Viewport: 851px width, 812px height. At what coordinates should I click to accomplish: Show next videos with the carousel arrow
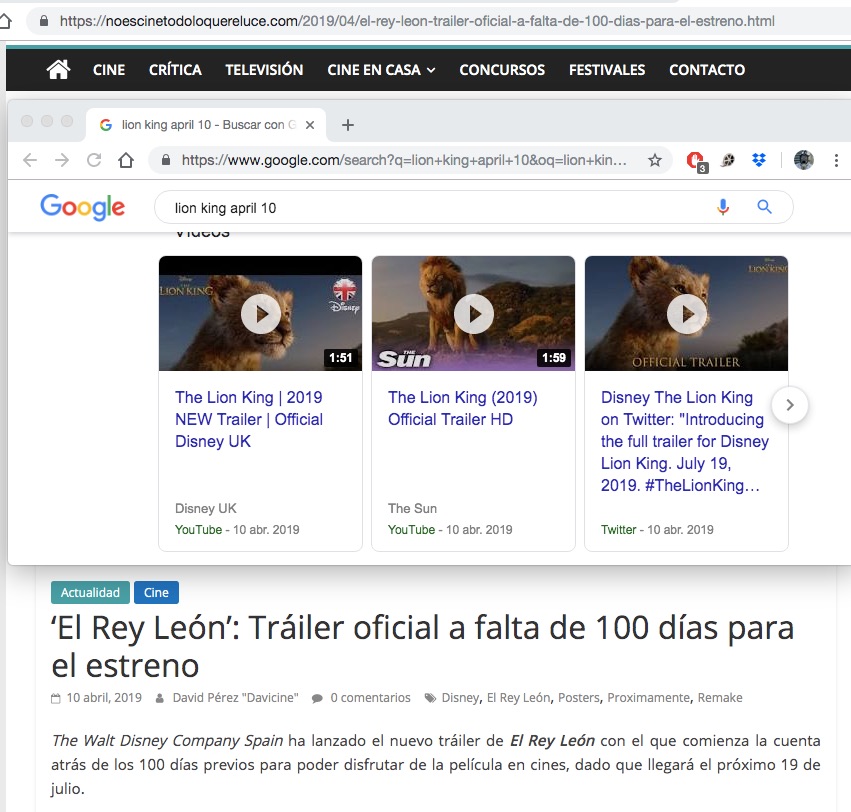[790, 405]
